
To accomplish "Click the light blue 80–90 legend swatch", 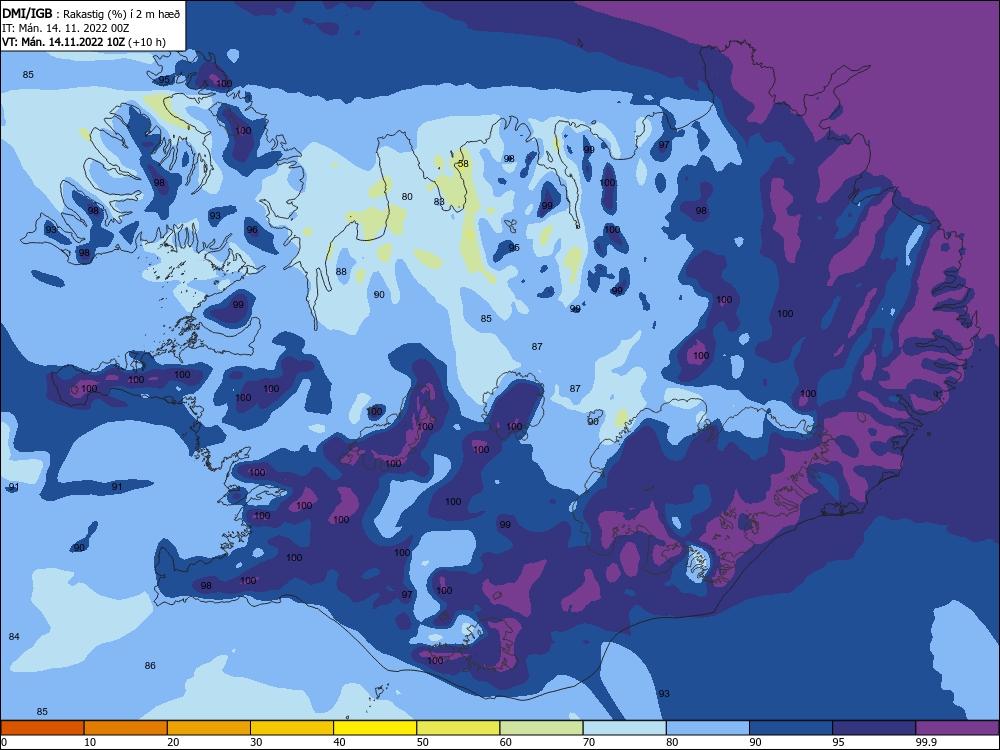I will (708, 728).
